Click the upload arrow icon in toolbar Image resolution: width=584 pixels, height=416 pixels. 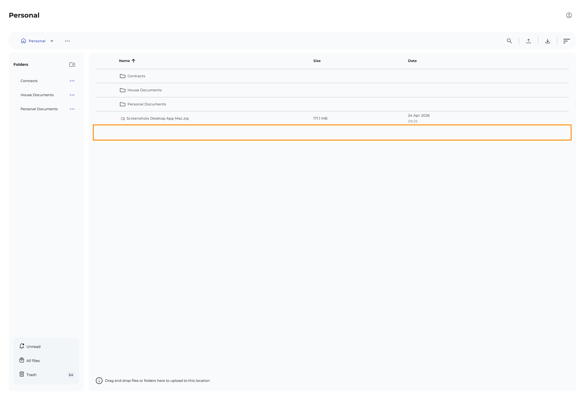528,41
